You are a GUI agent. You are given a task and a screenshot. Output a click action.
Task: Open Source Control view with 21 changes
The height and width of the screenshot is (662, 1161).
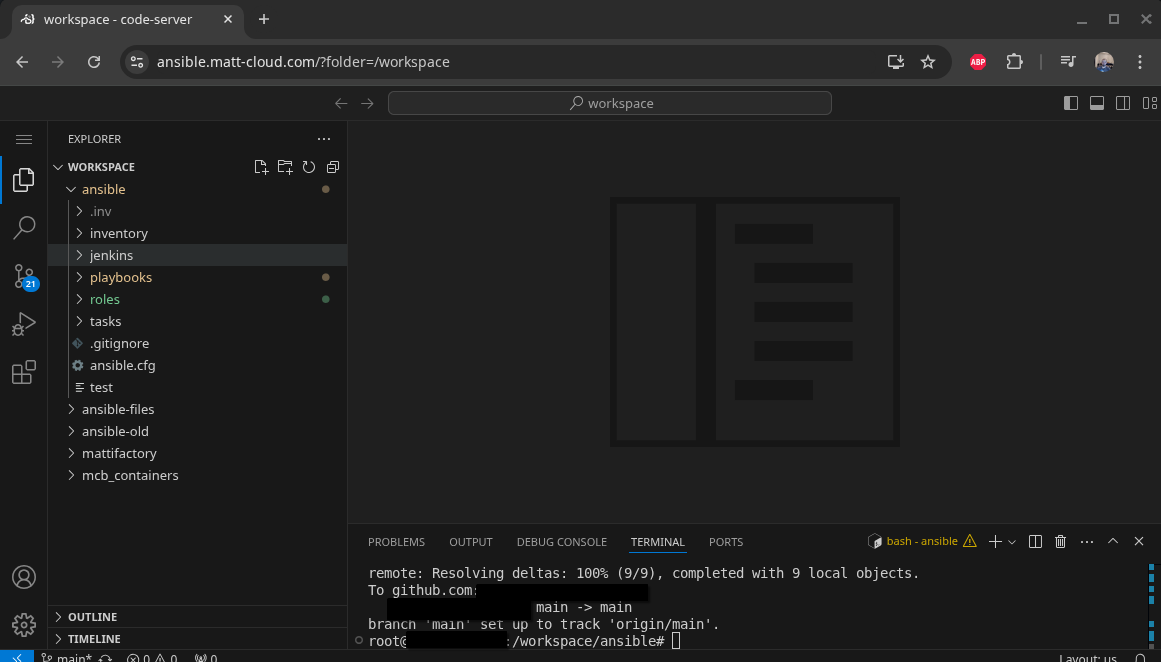(24, 277)
